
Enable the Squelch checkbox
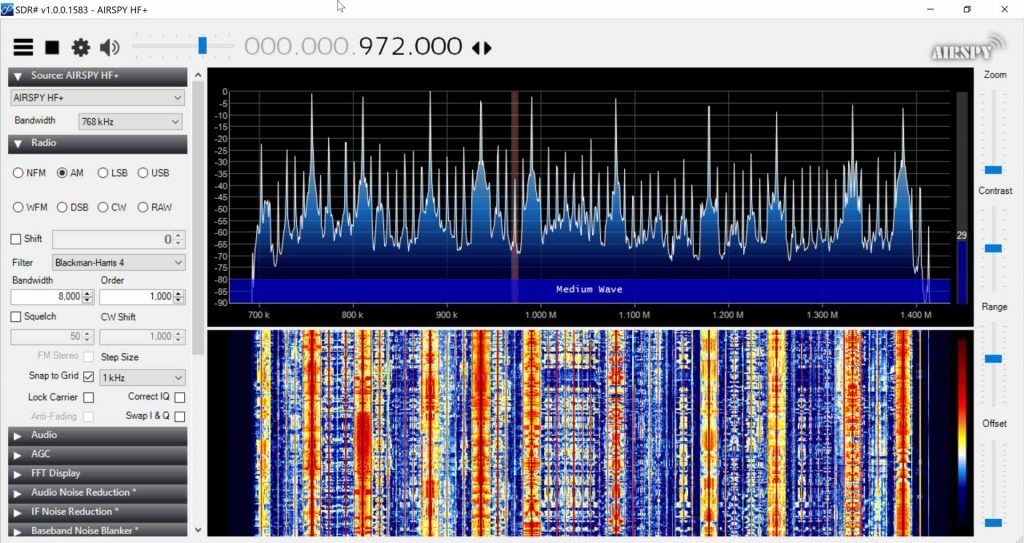15,317
